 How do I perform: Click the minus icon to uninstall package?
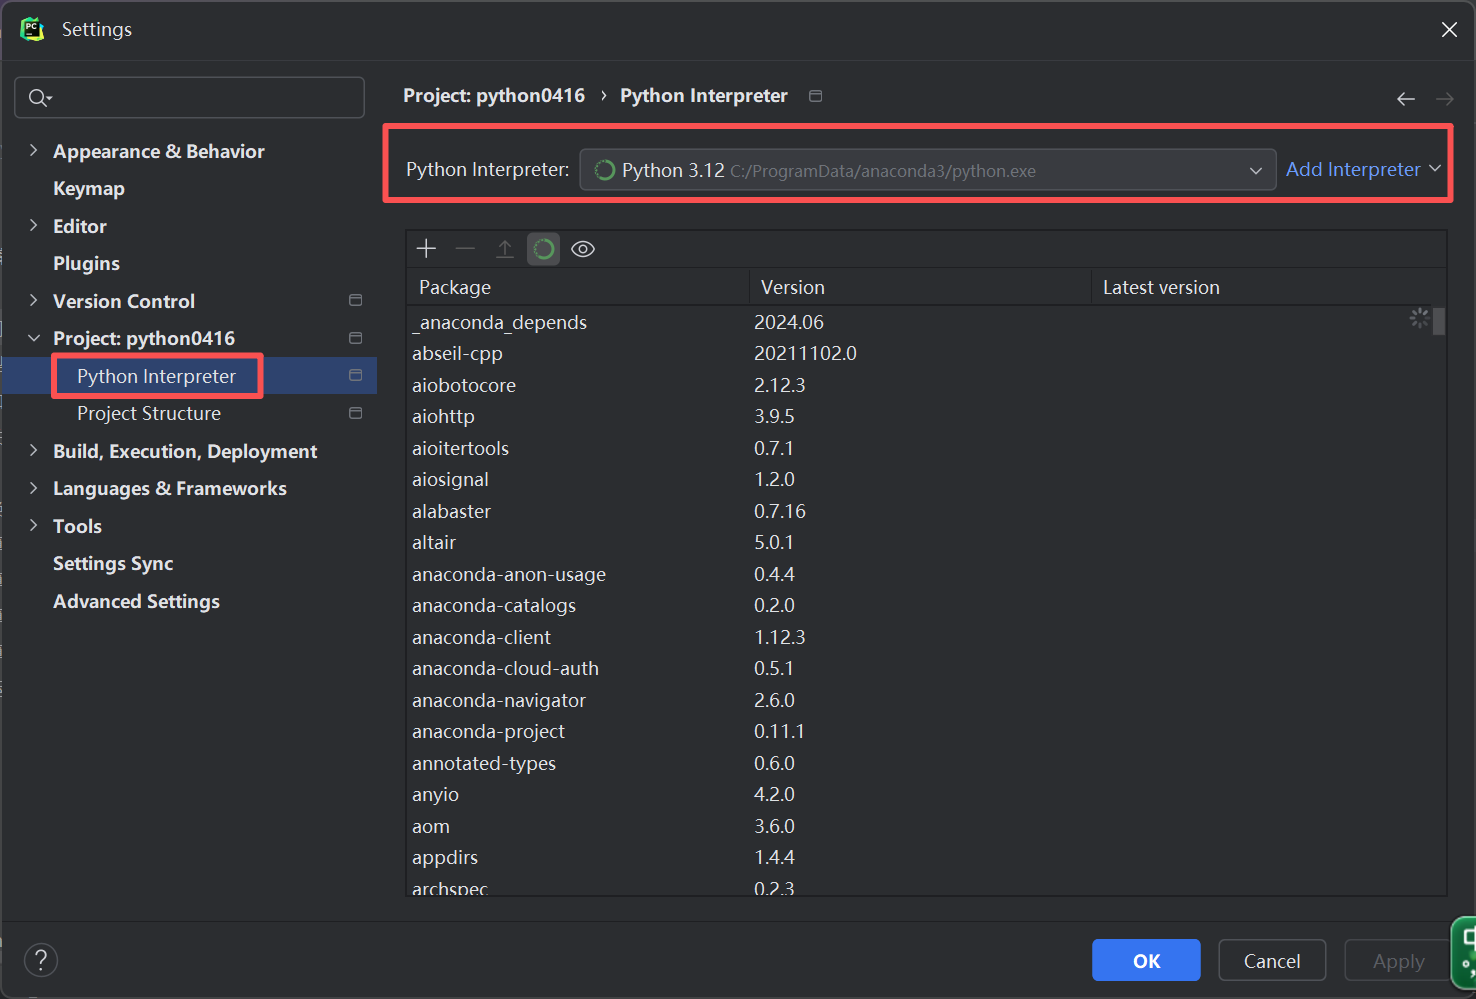(465, 249)
